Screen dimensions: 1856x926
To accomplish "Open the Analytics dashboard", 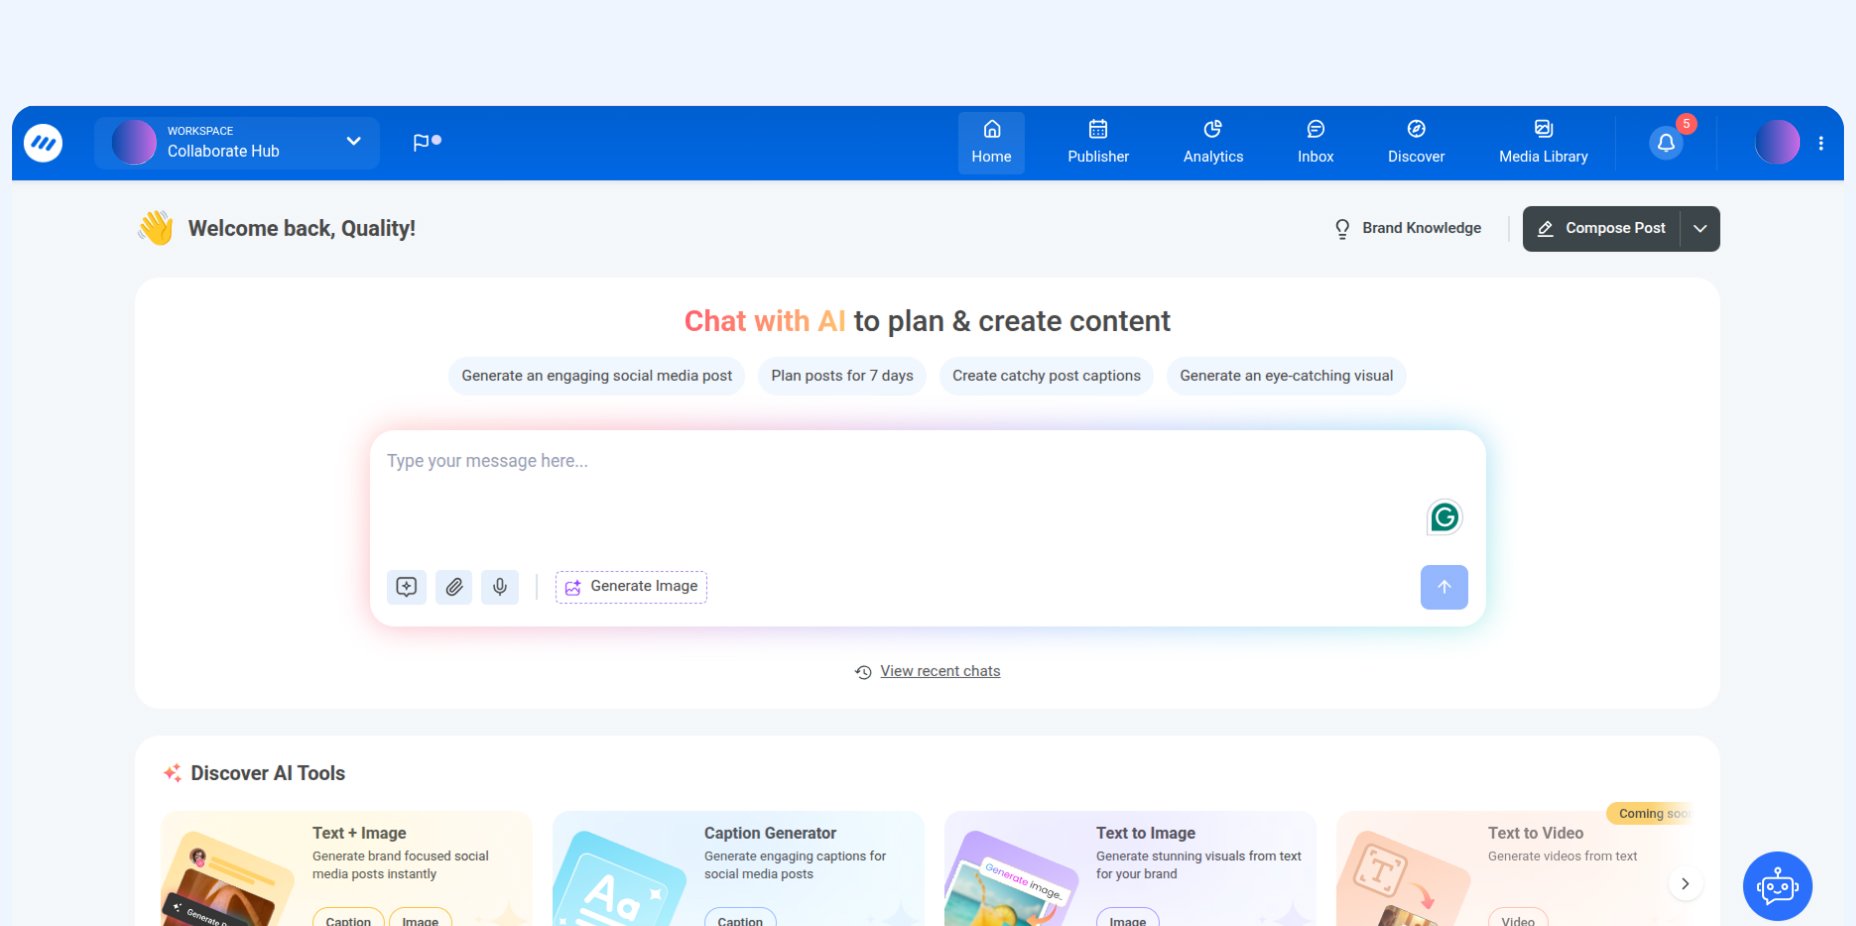I will click(1213, 142).
